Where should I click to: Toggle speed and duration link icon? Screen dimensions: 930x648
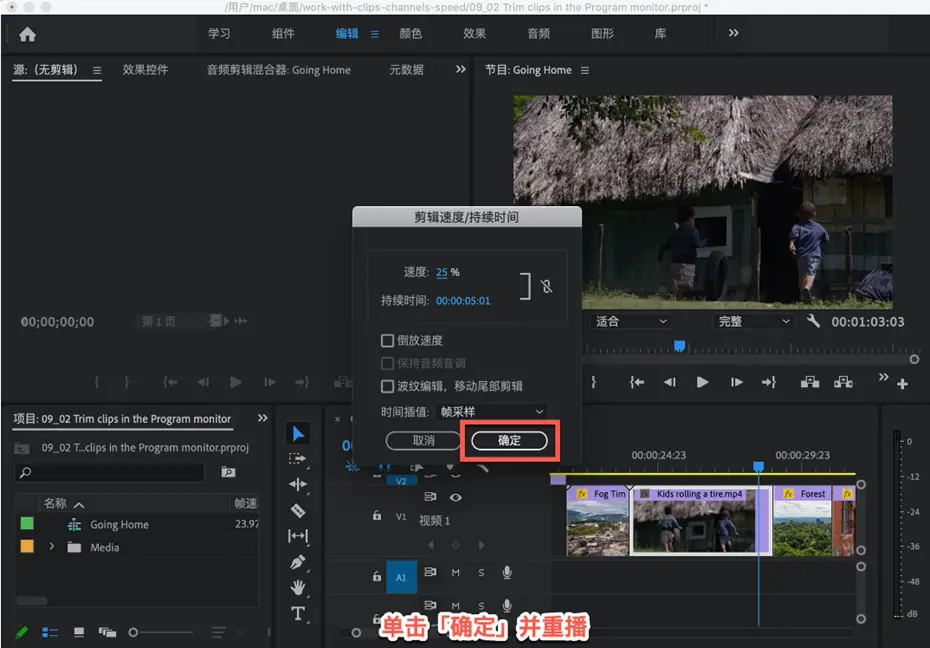click(546, 286)
